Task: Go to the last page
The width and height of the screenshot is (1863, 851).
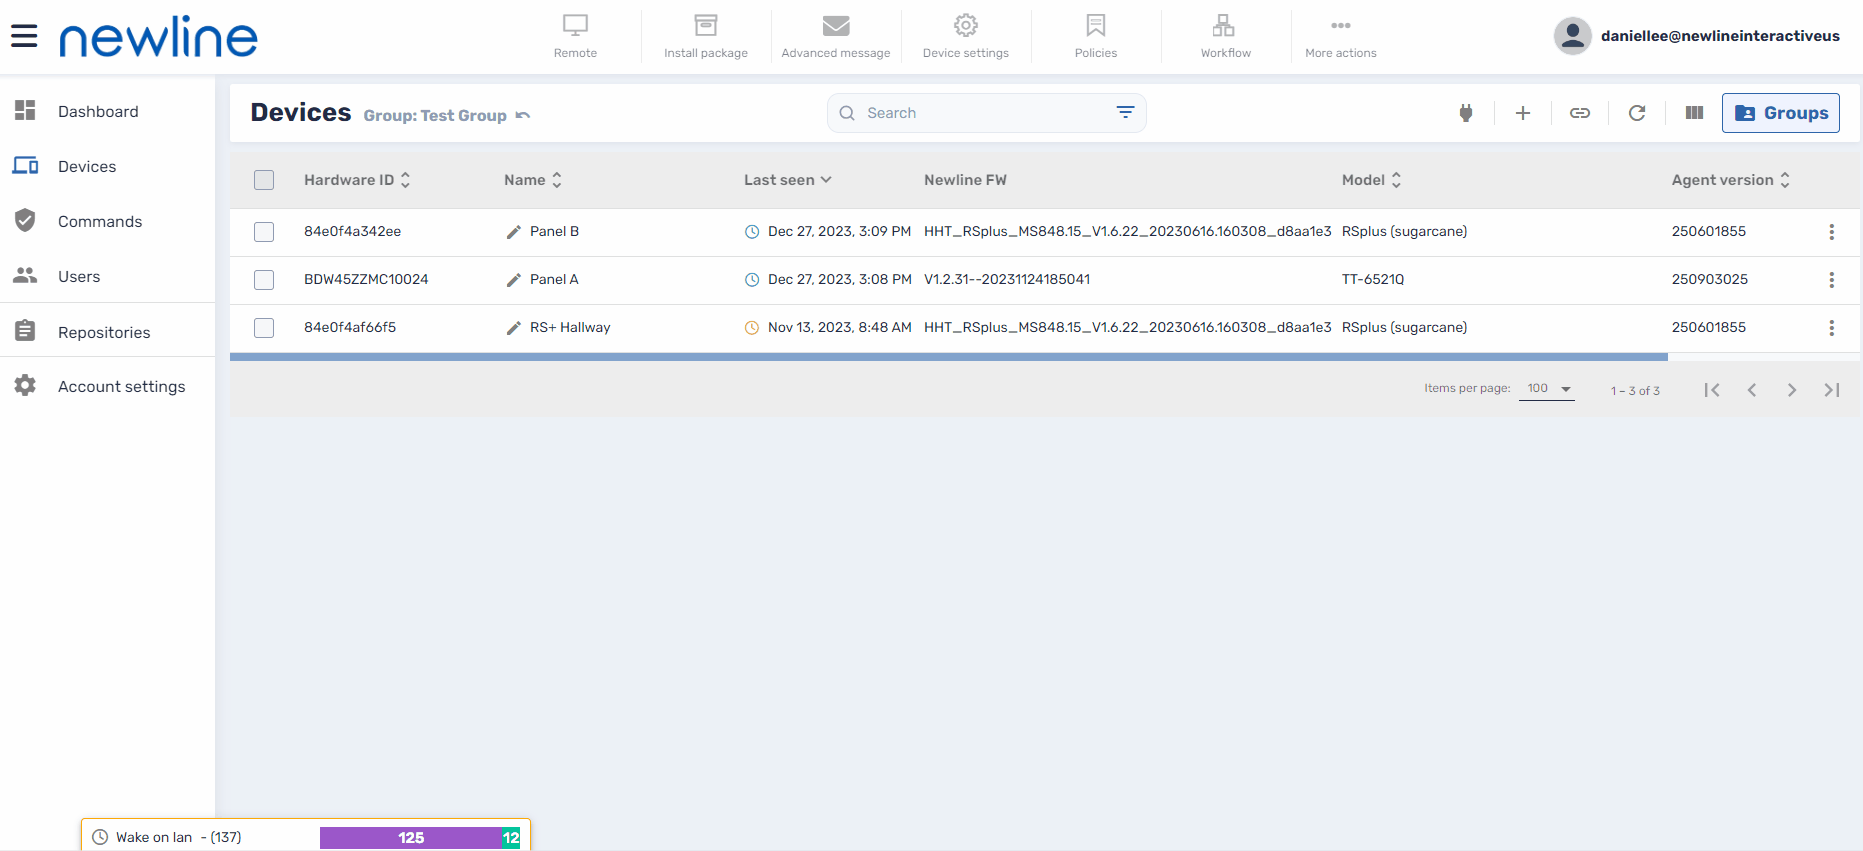Action: pos(1832,390)
